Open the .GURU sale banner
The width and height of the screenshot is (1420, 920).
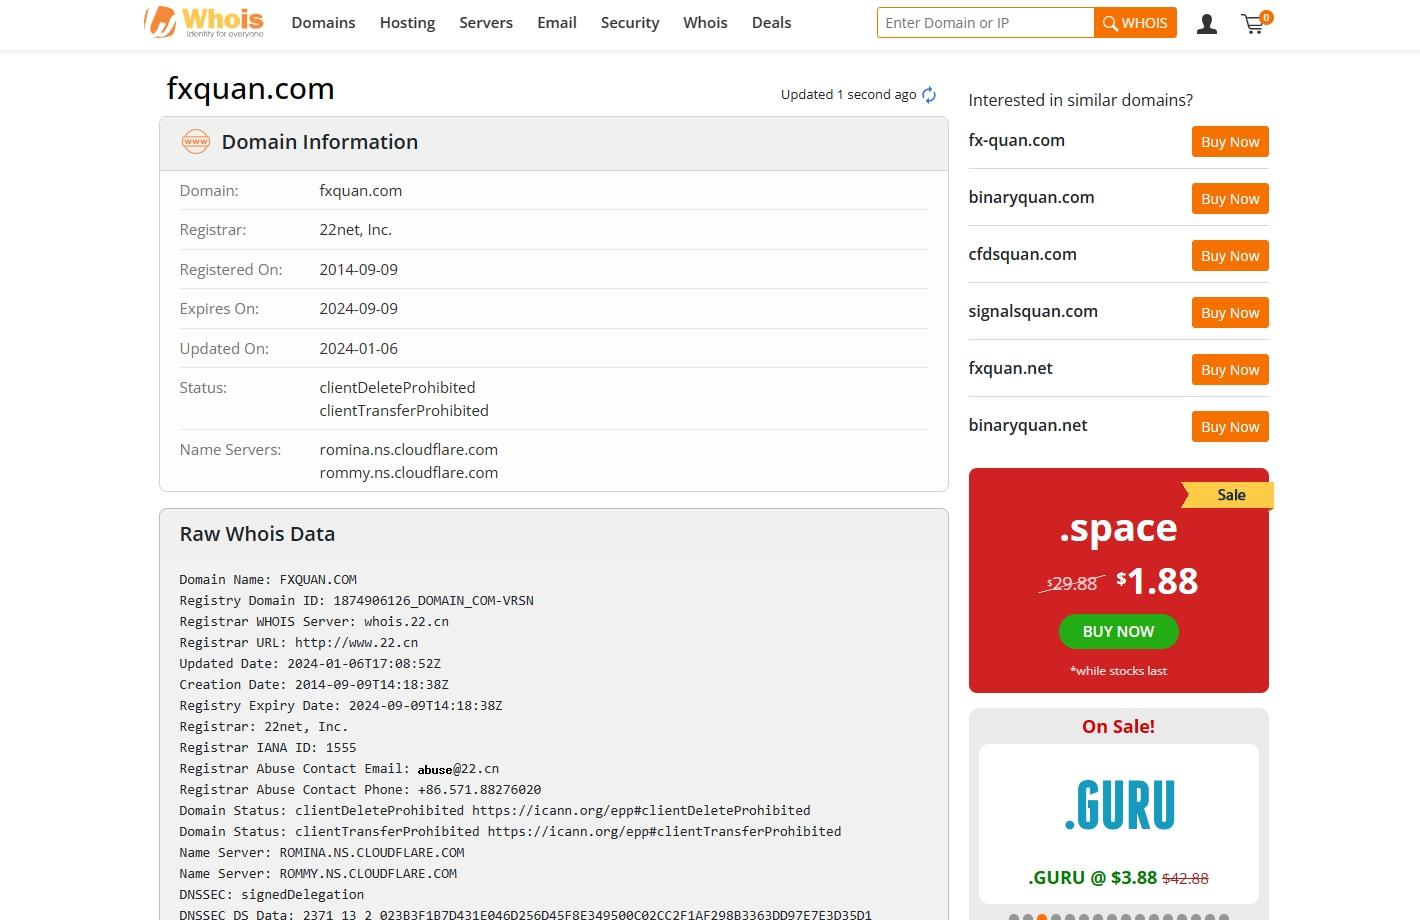[x=1118, y=824]
